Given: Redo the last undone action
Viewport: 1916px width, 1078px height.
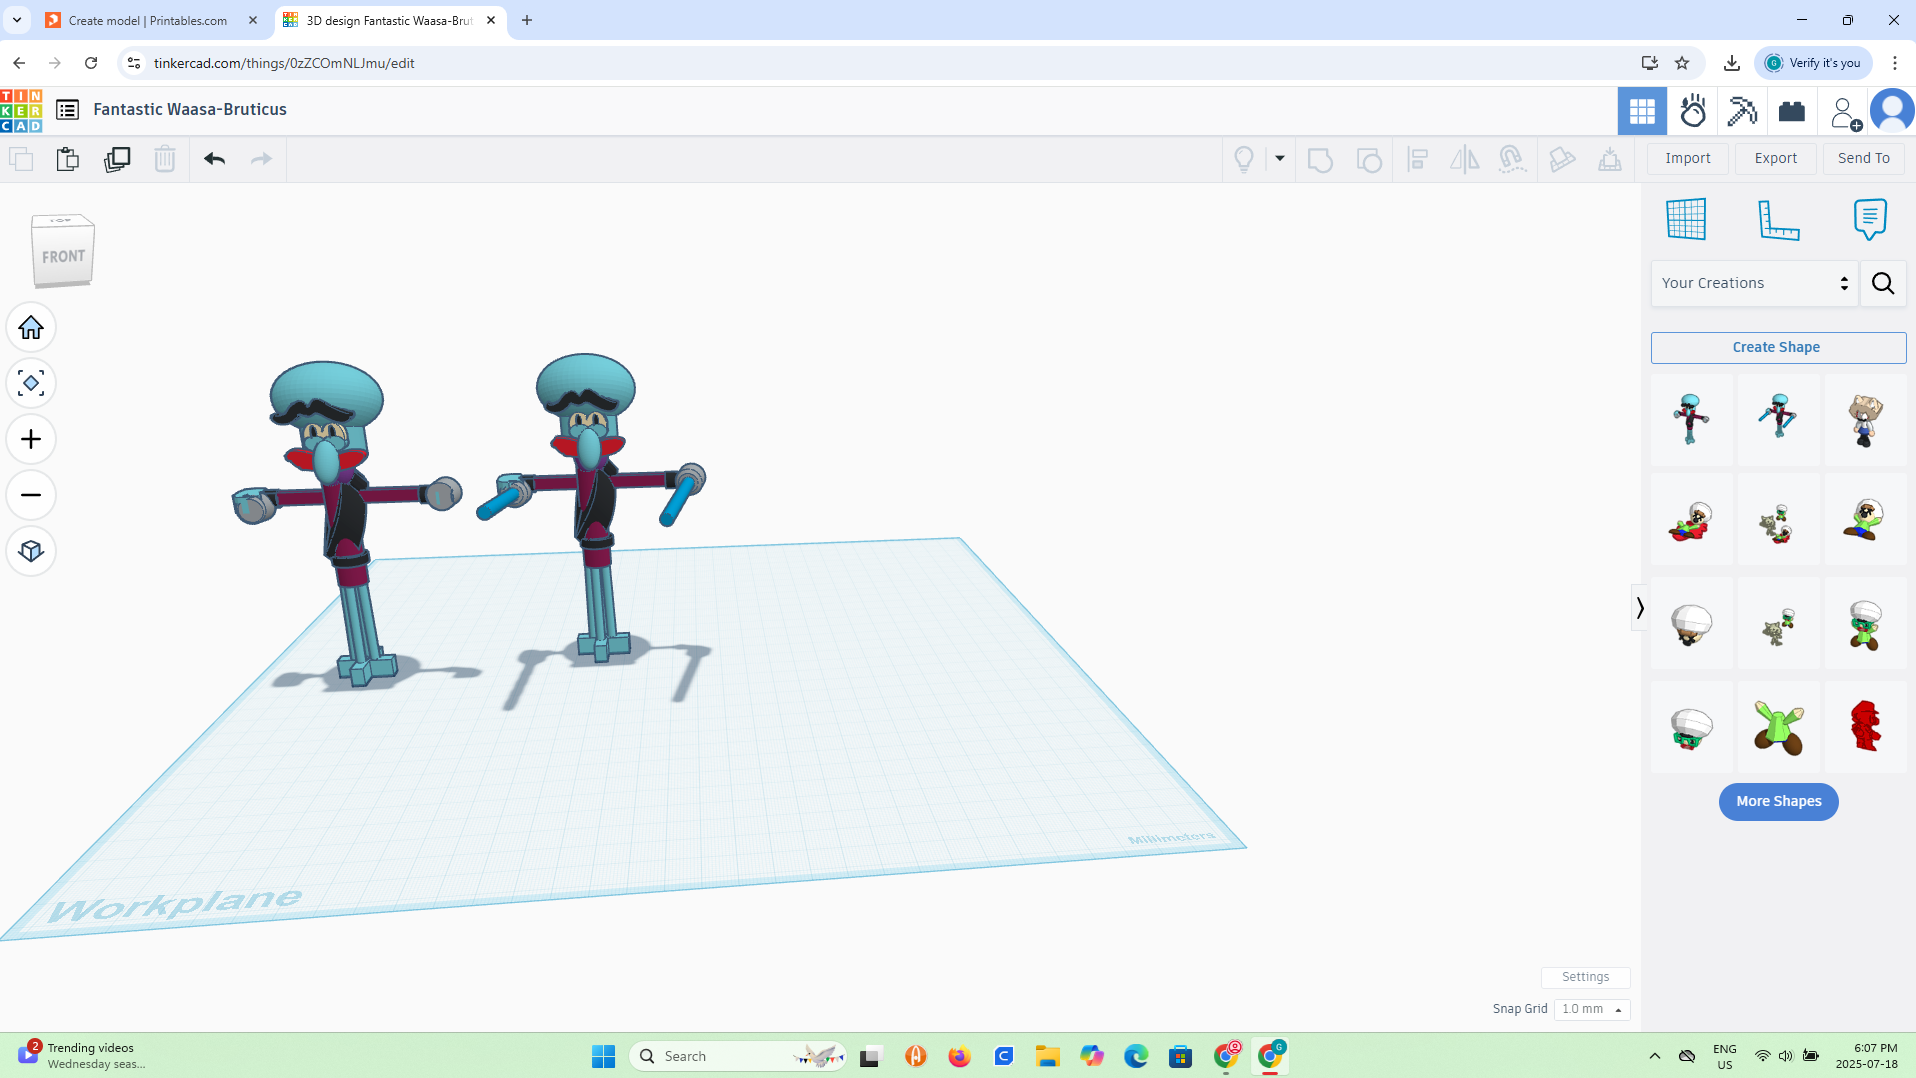Looking at the screenshot, I should (261, 159).
